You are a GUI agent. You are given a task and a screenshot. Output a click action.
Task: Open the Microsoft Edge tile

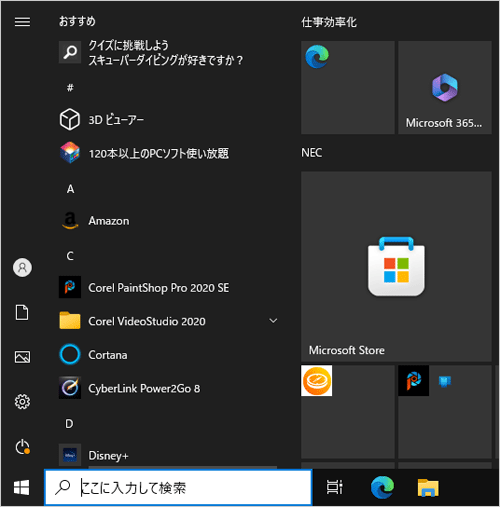coord(348,87)
